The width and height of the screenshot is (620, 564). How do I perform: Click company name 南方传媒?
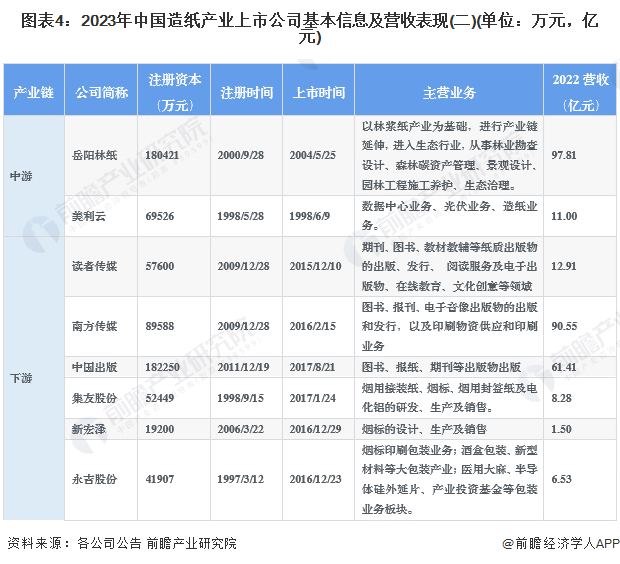coord(95,326)
